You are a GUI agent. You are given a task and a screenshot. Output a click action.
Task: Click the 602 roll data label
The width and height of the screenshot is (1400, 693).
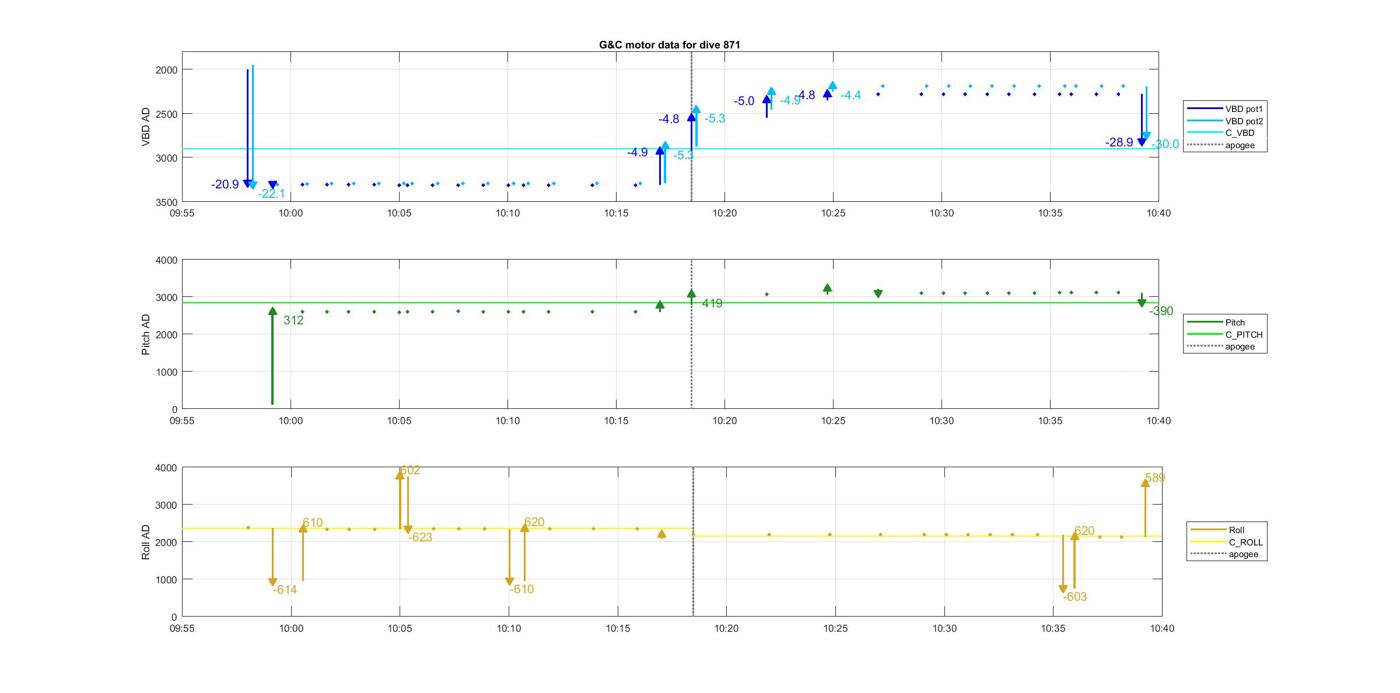[410, 470]
